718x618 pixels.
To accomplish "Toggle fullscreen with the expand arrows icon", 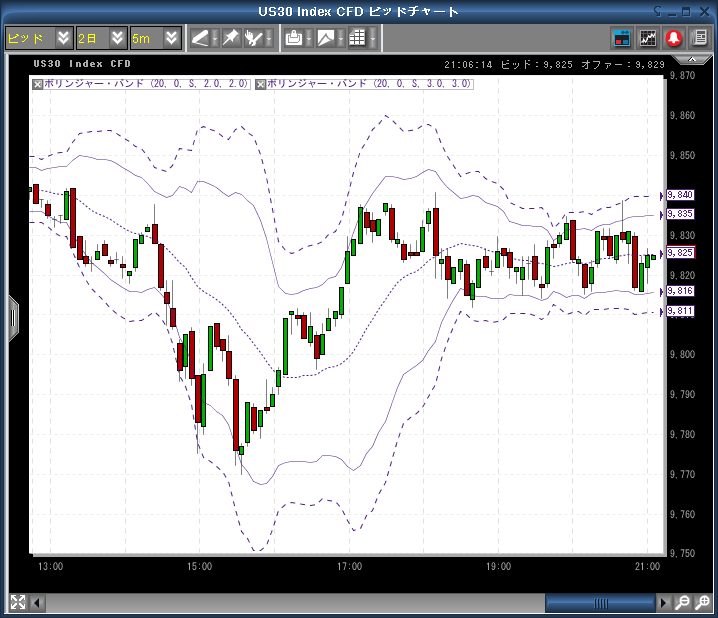I will click(17, 603).
